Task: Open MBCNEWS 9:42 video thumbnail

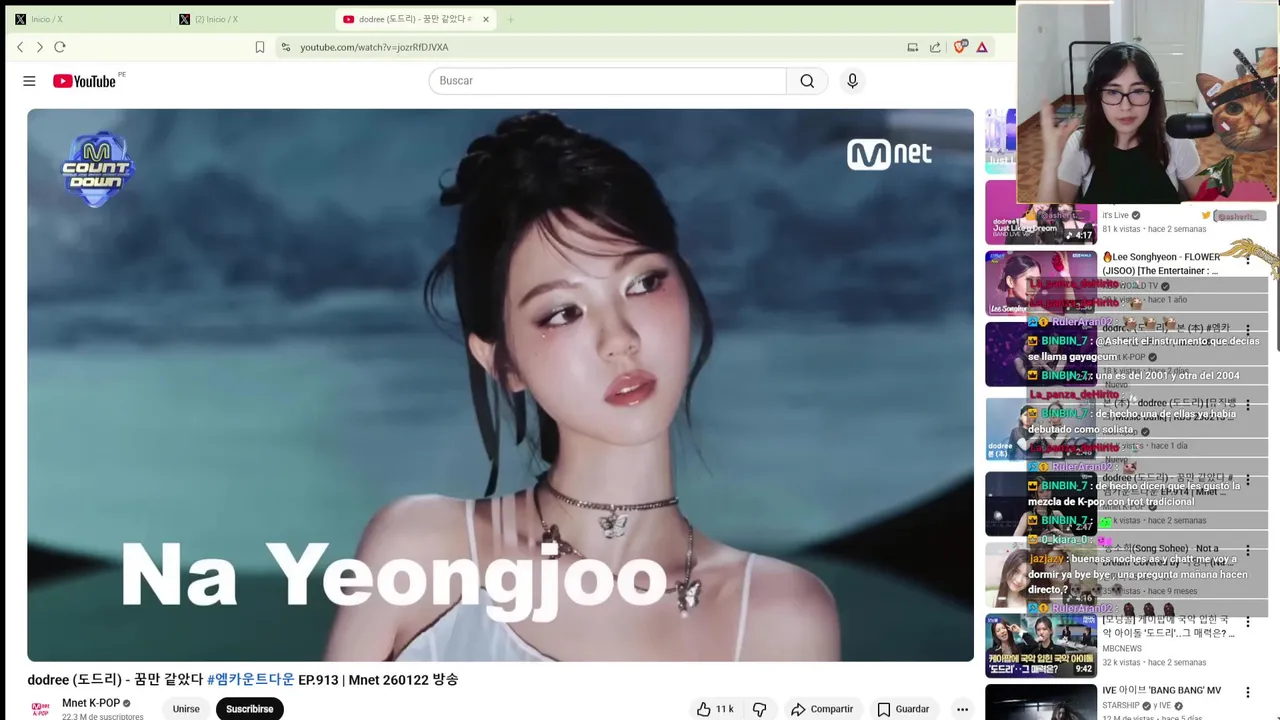Action: [x=1040, y=646]
